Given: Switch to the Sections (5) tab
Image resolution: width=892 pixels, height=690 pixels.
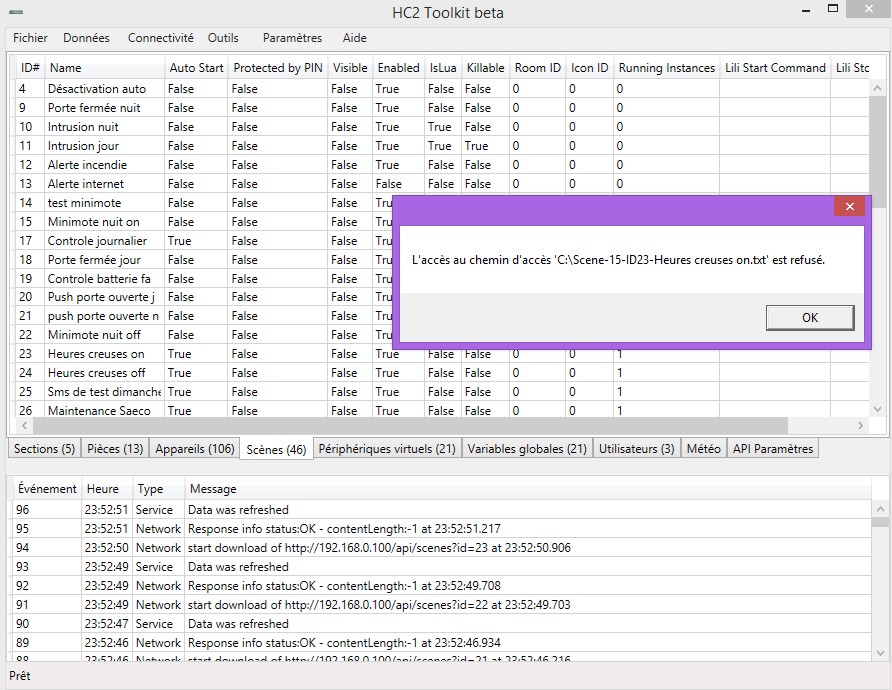Looking at the screenshot, I should (44, 449).
